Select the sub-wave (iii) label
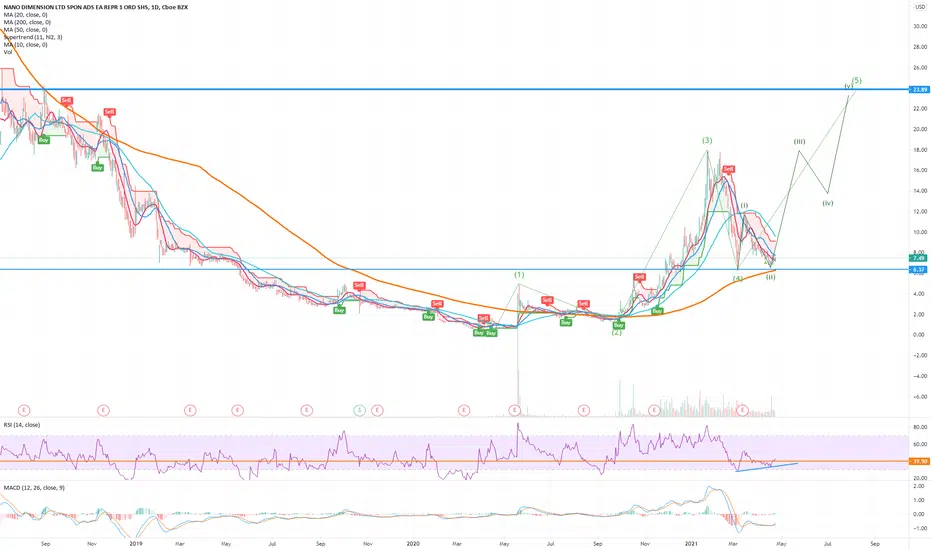 click(799, 142)
